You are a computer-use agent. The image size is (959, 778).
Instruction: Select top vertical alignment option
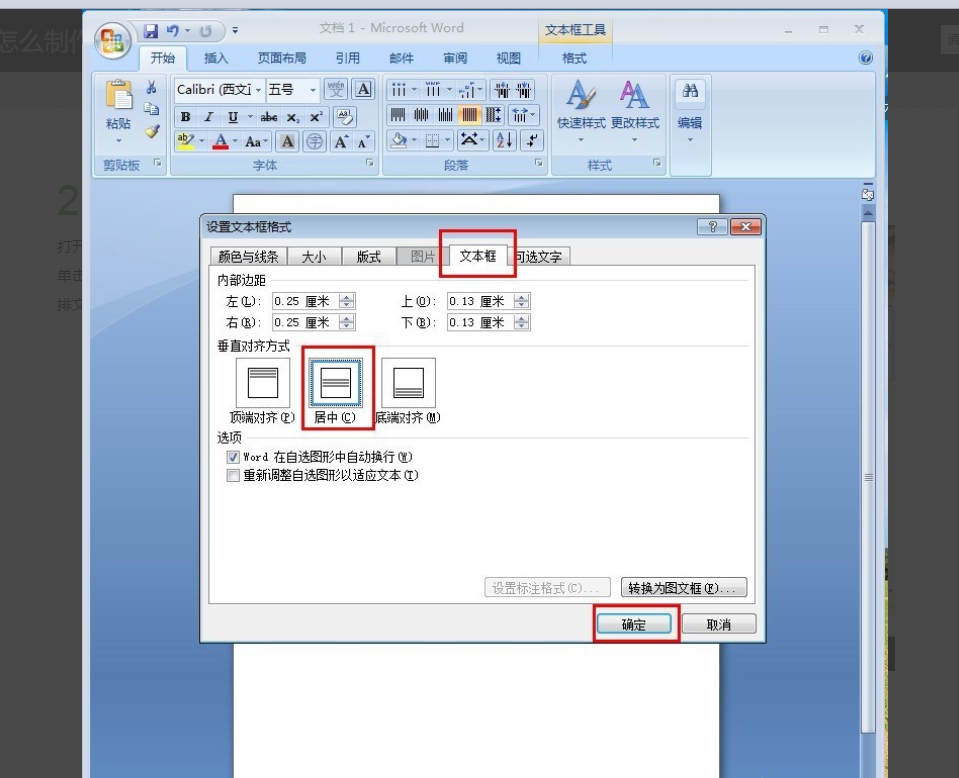point(262,383)
